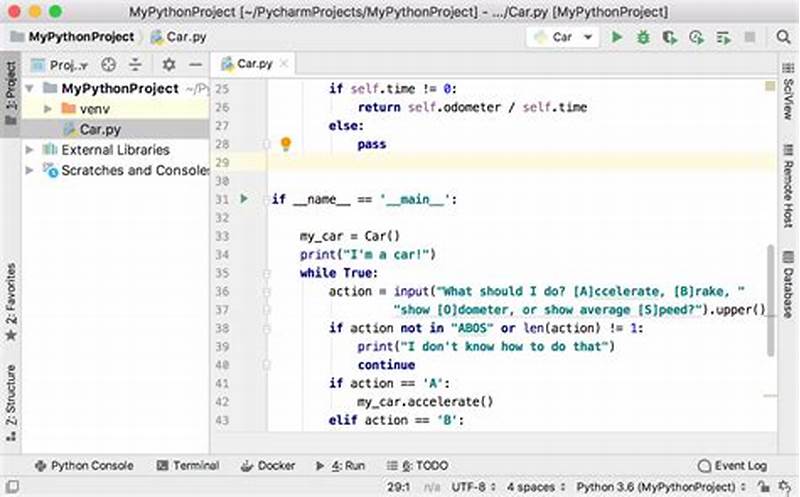Viewport: 800px width, 497px height.
Task: Click the yellow lightbulb intention icon
Action: pos(286,144)
